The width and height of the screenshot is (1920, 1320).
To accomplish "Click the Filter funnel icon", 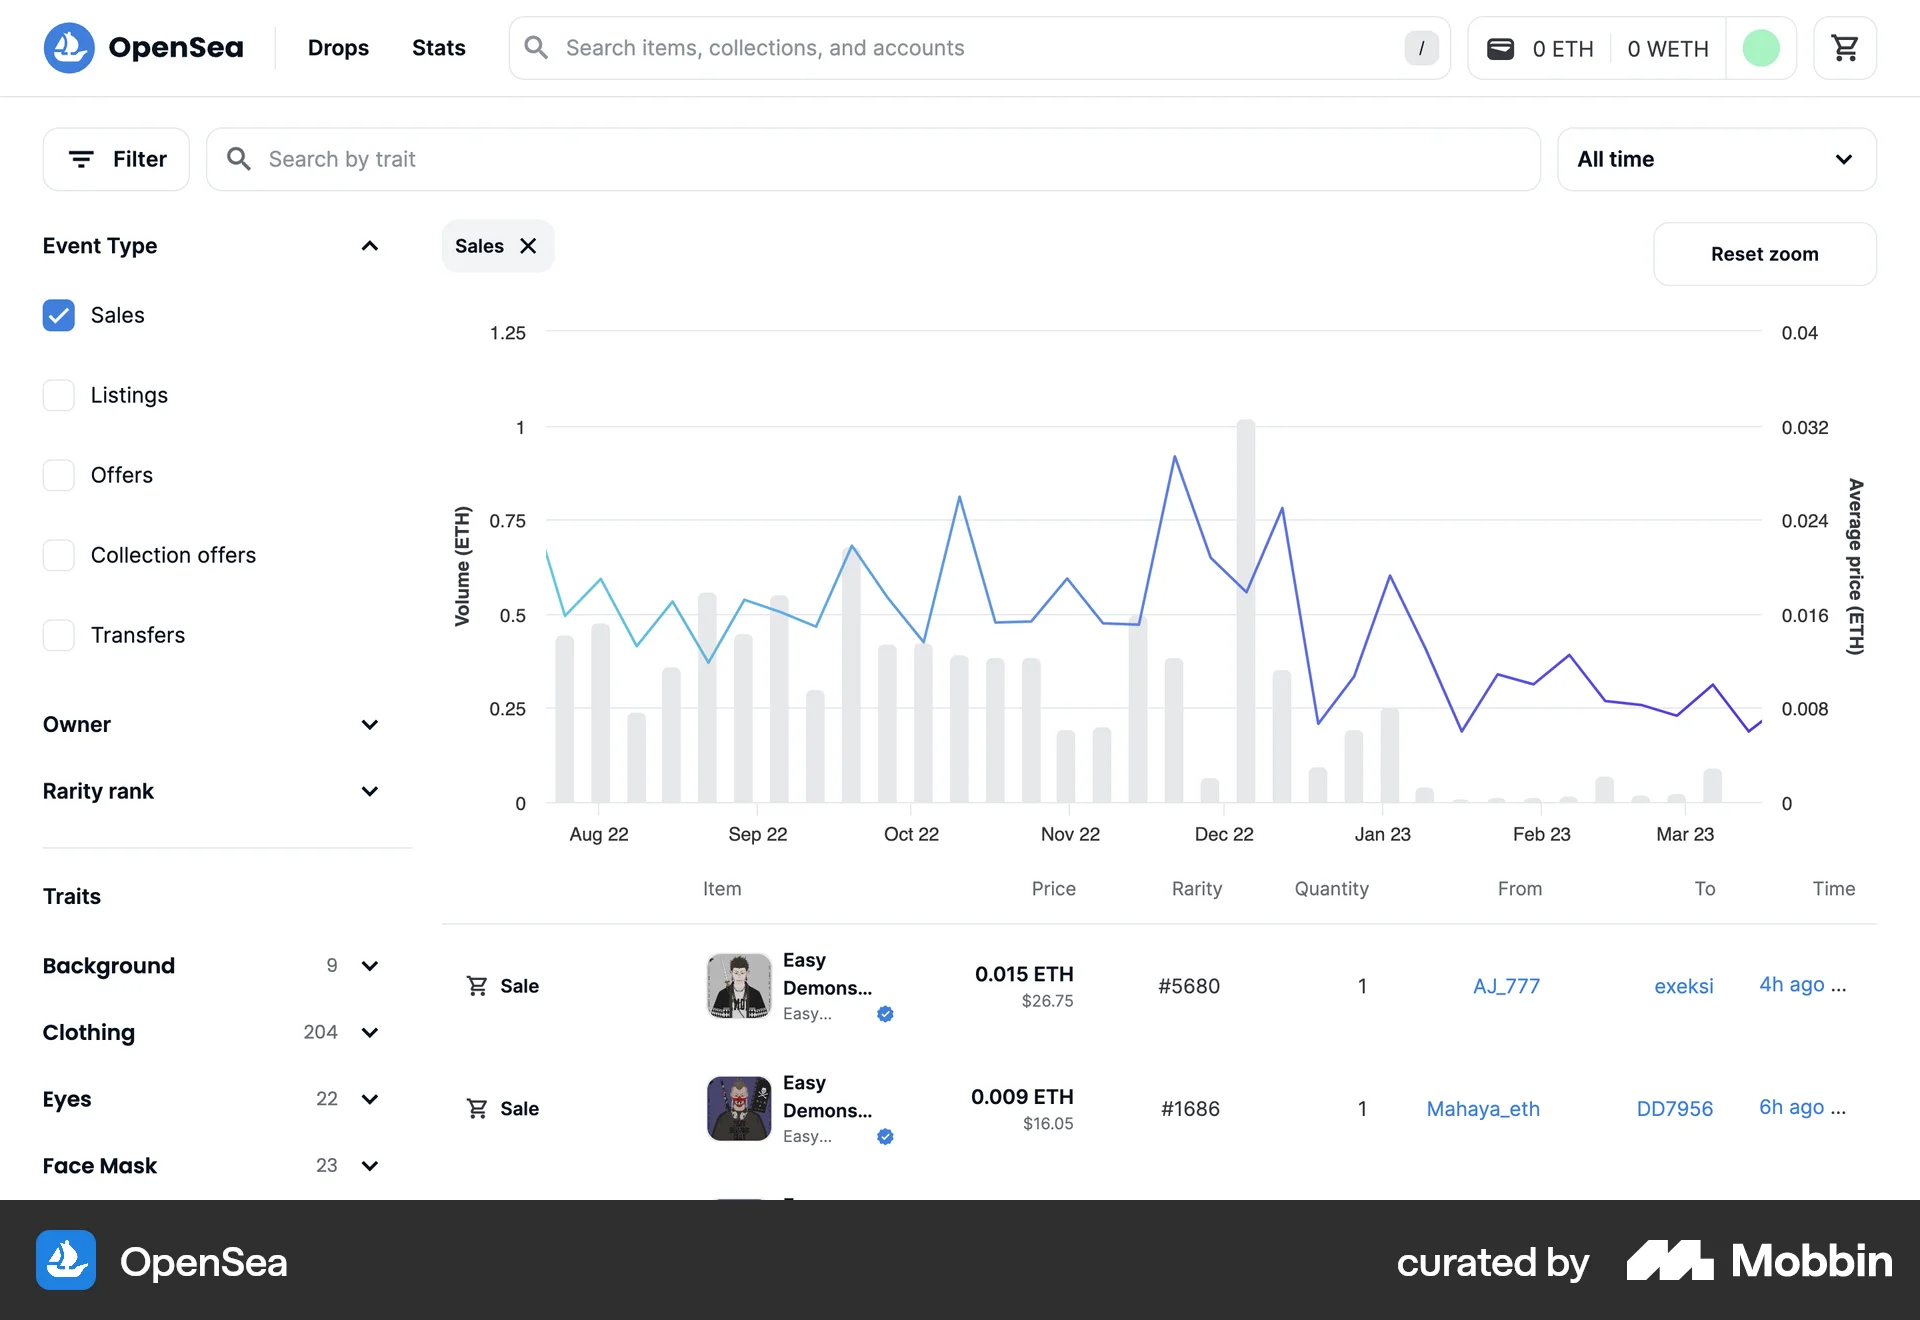I will pyautogui.click(x=81, y=158).
